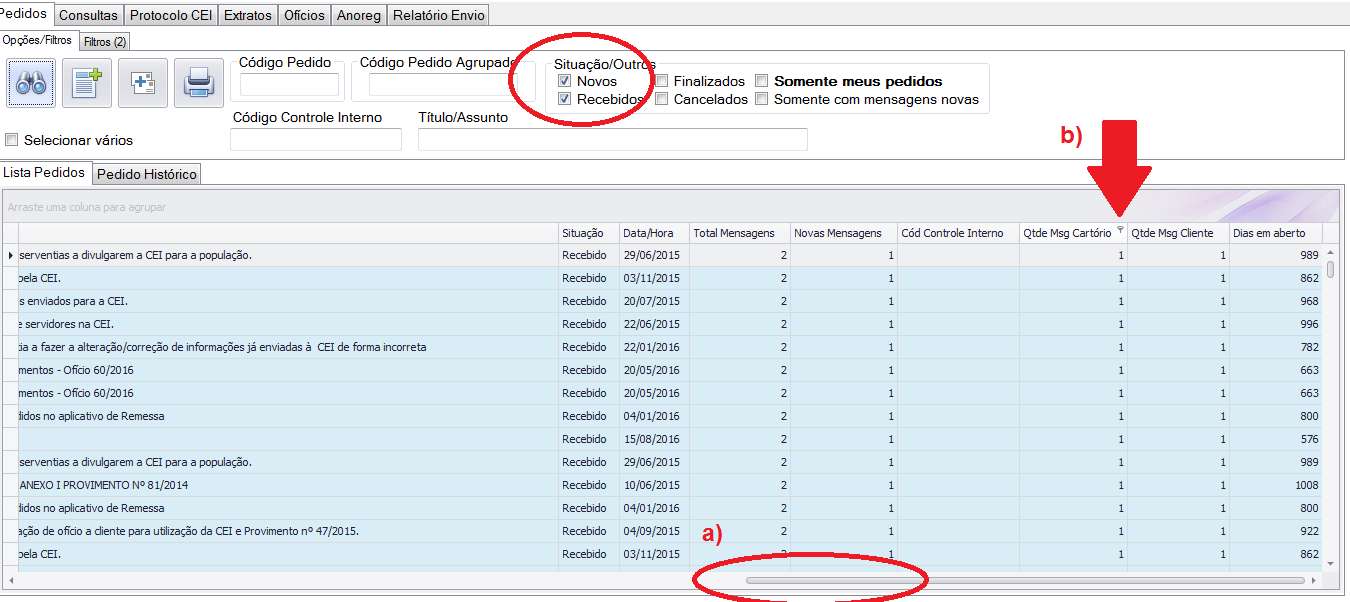Open filter icon on Qtde Msg Cartório header
The image size is (1350, 602).
point(1120,230)
